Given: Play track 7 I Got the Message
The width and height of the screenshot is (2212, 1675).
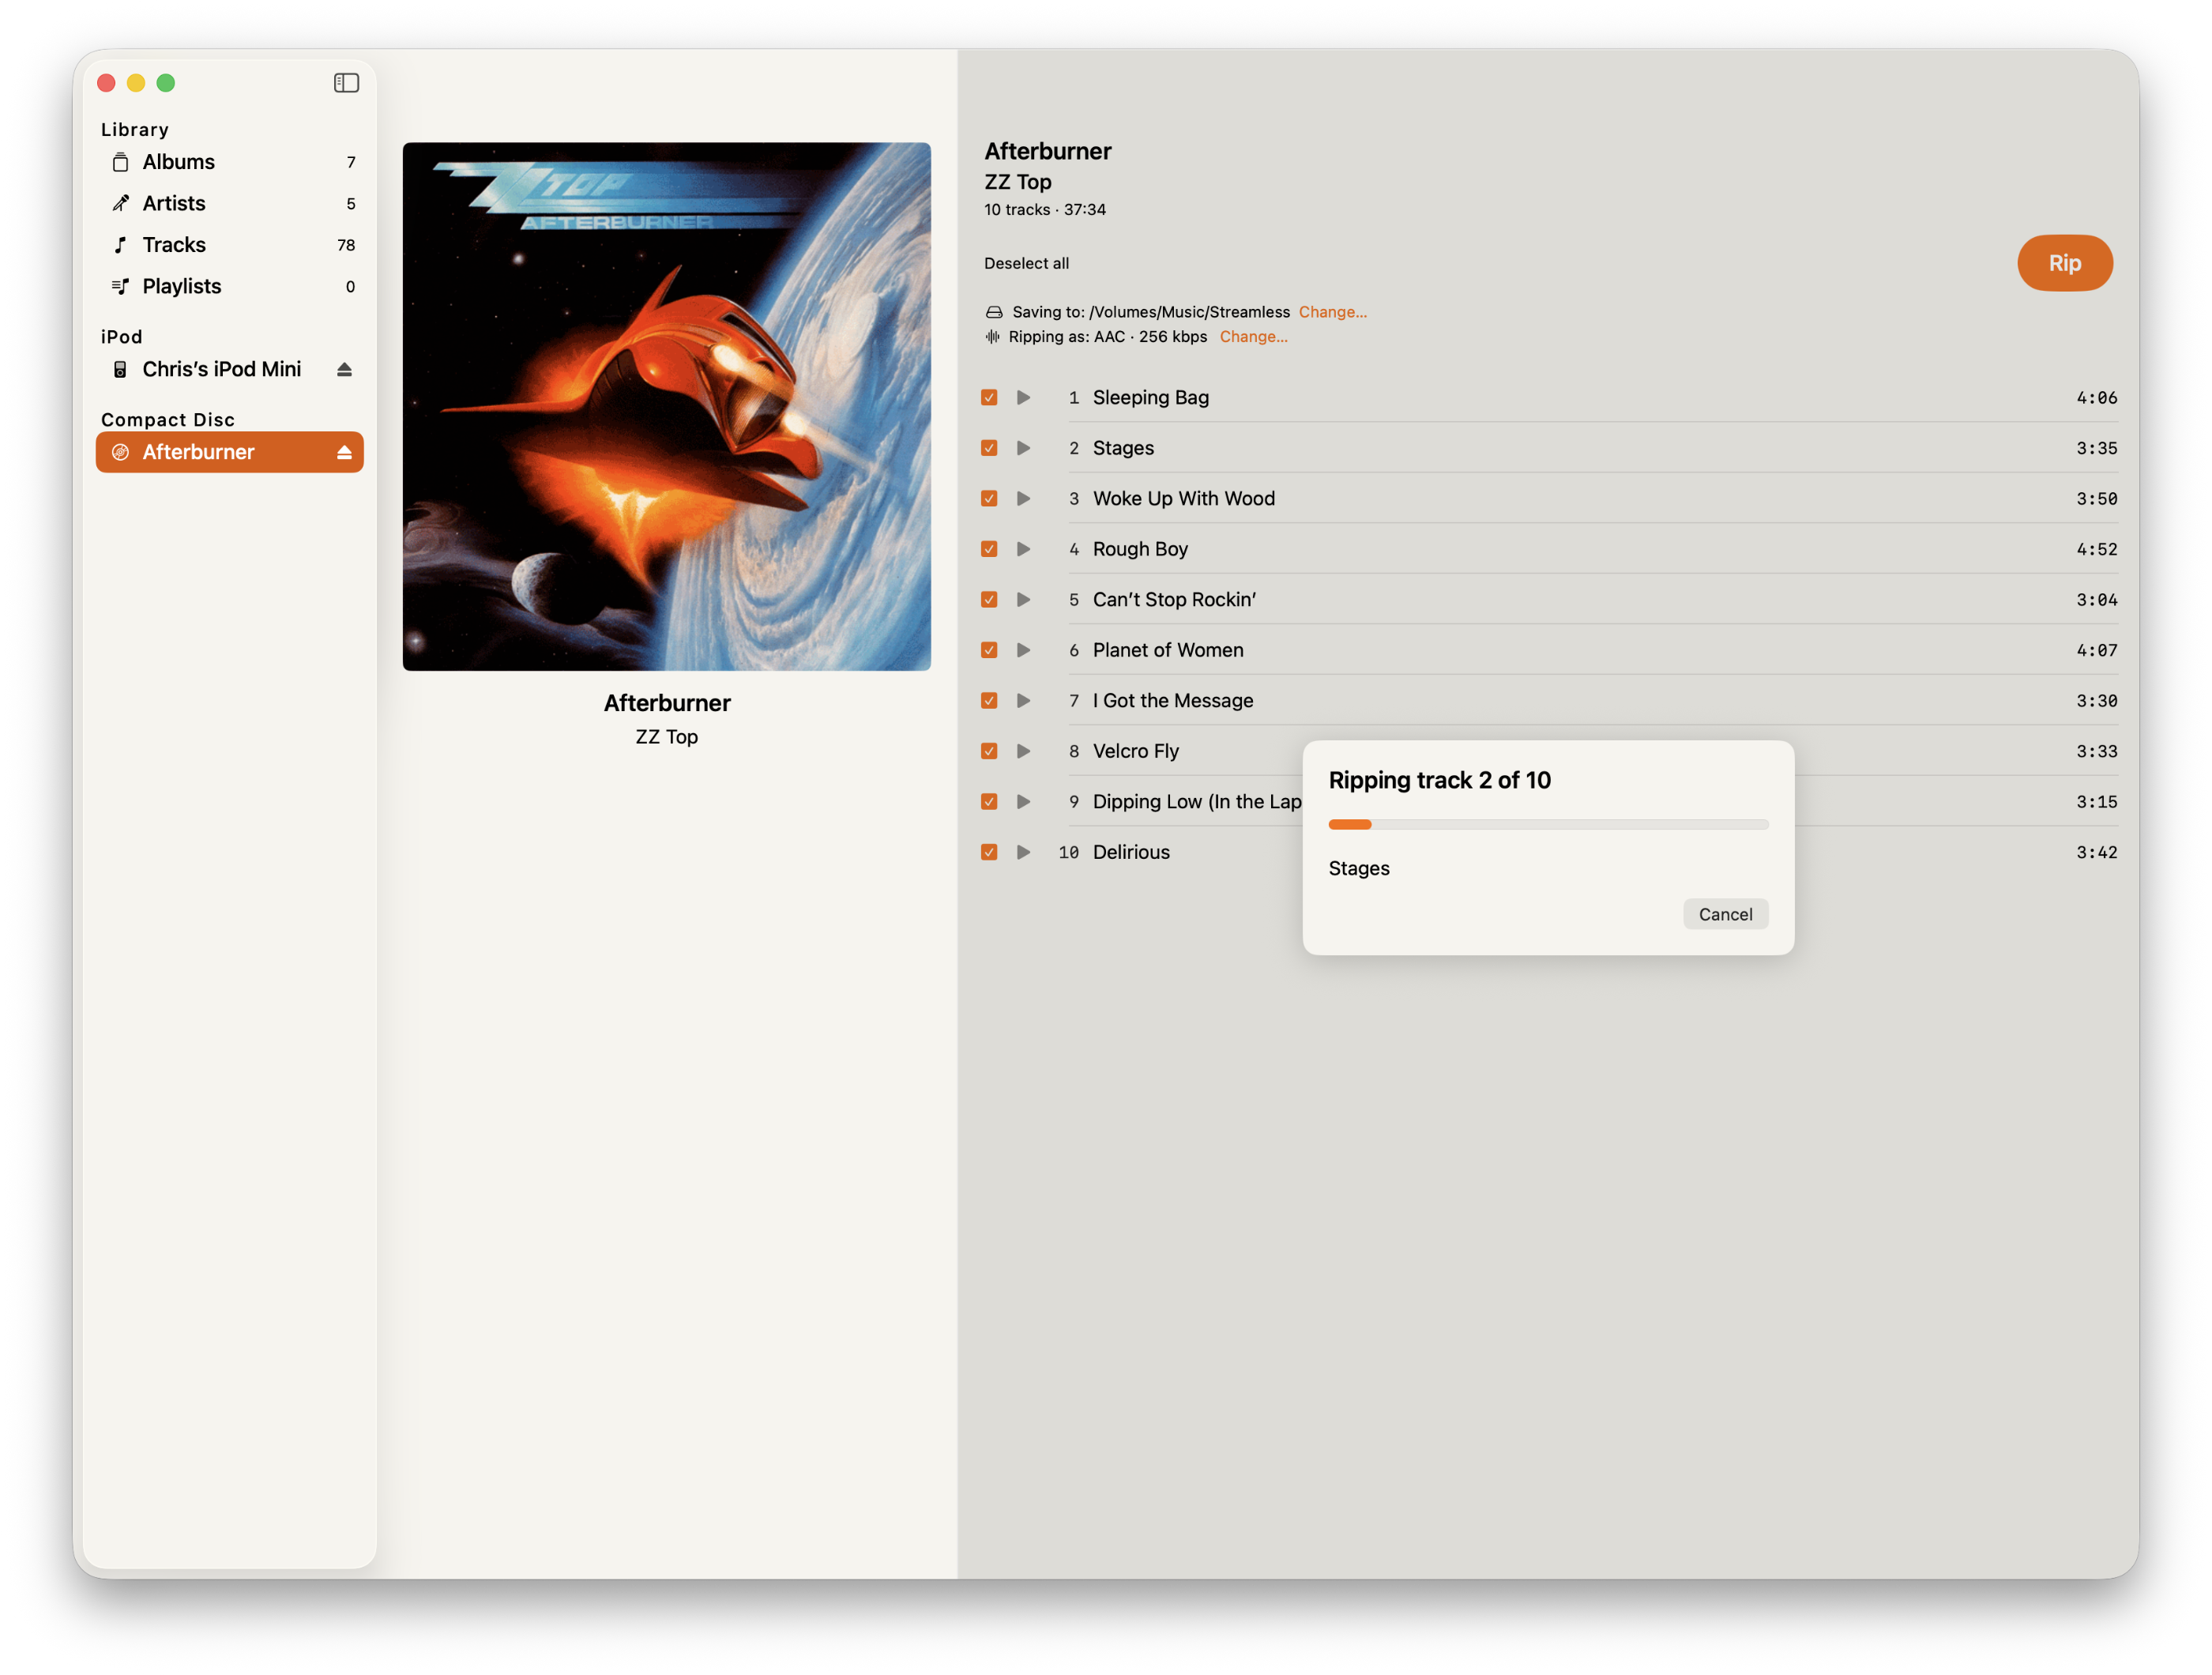Looking at the screenshot, I should click(x=1024, y=700).
